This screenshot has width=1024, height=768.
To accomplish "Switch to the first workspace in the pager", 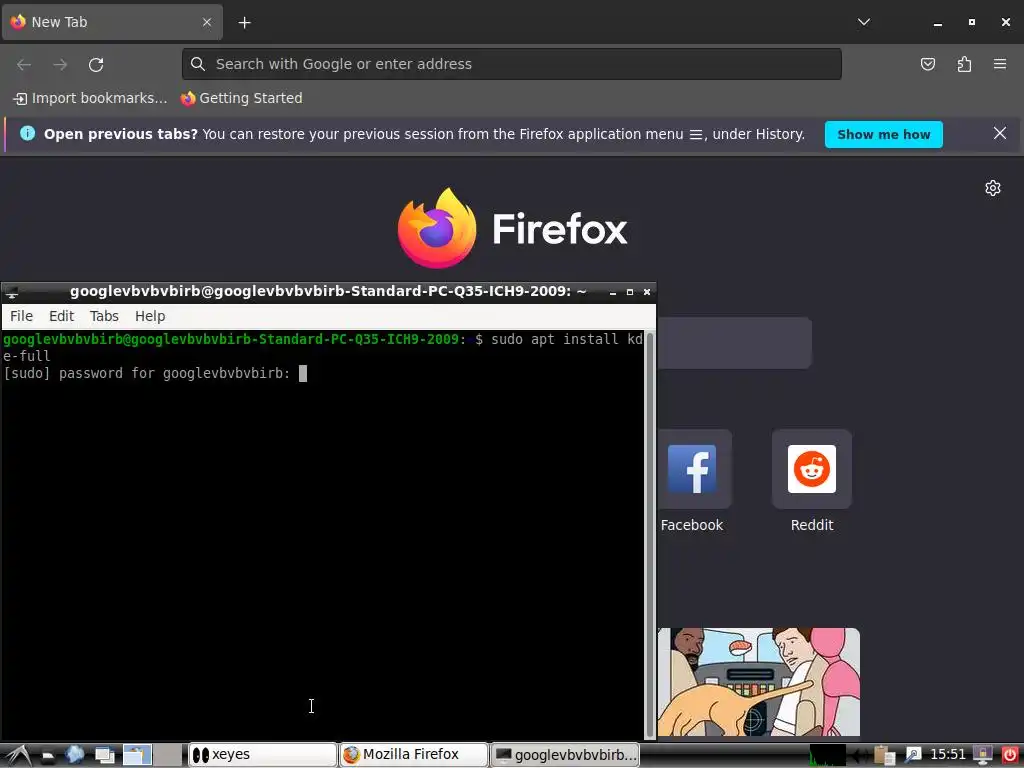I will (137, 756).
